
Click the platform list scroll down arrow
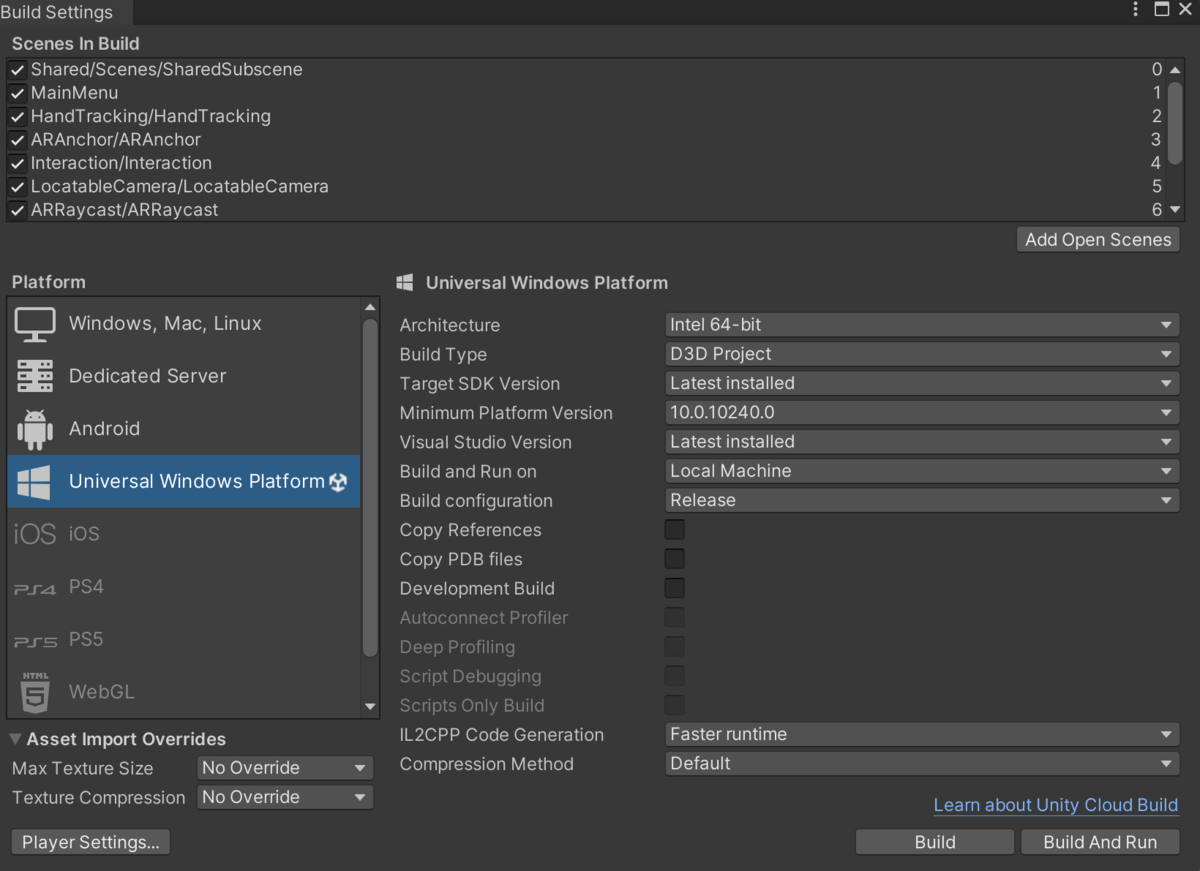[x=370, y=707]
